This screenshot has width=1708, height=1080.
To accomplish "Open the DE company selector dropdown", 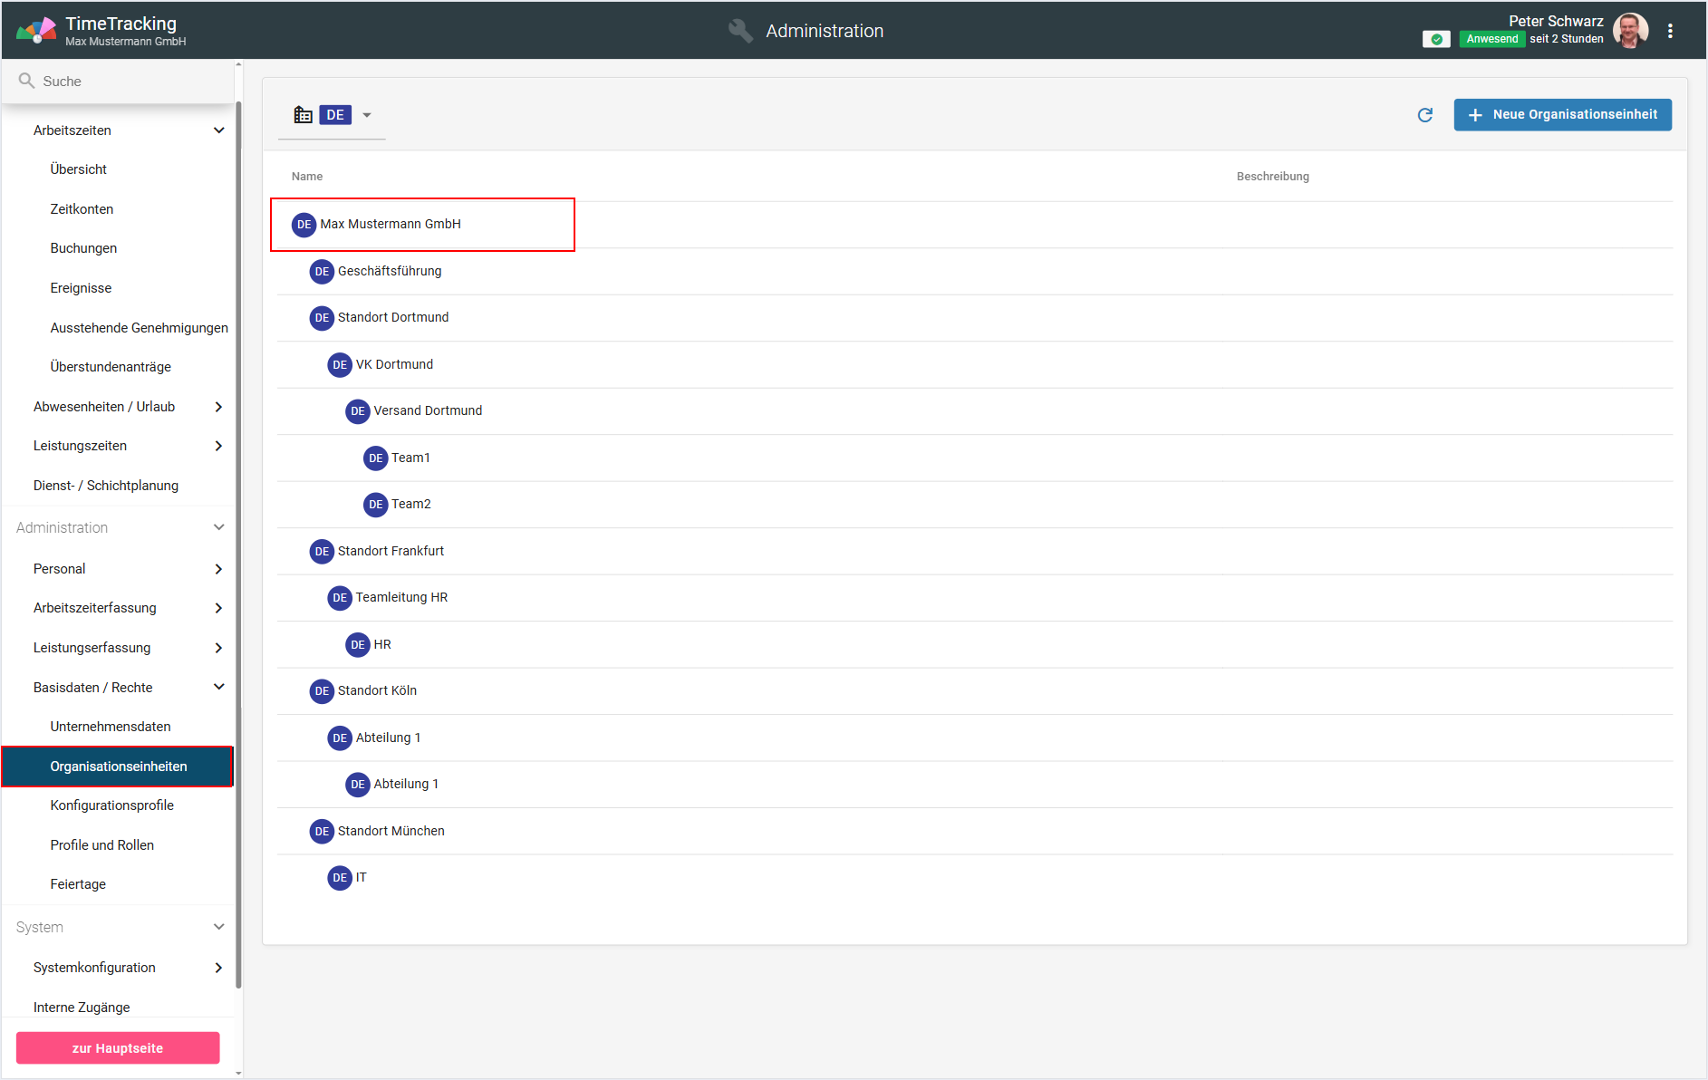I will point(367,115).
